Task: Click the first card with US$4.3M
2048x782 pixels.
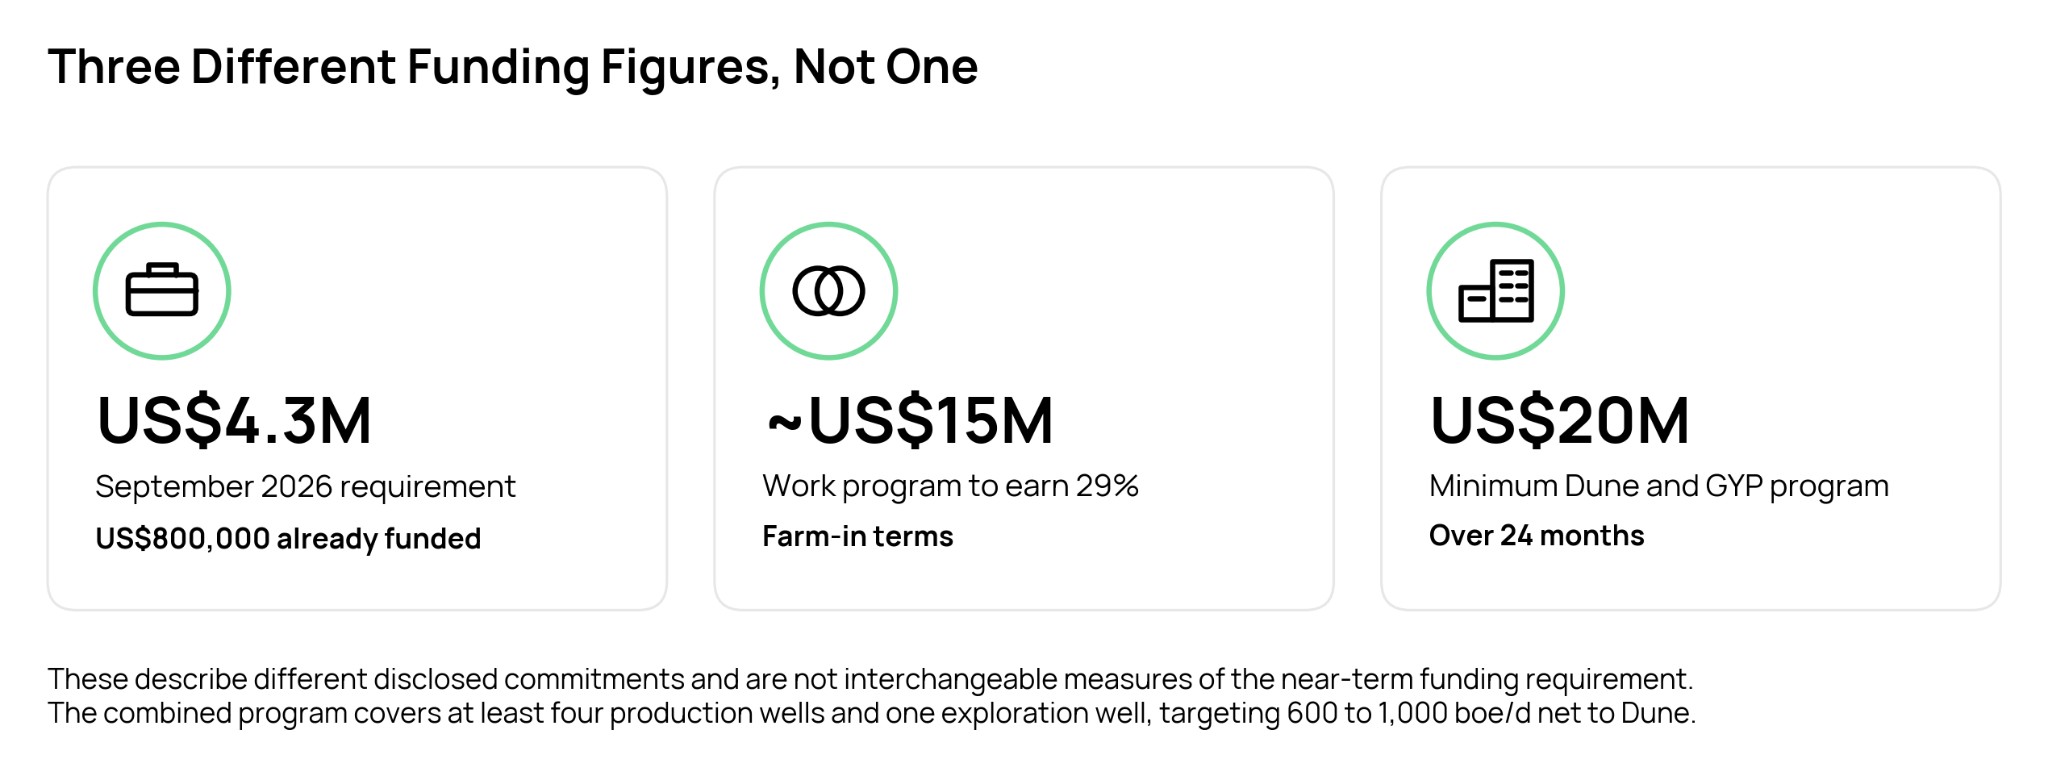Action: tap(357, 388)
